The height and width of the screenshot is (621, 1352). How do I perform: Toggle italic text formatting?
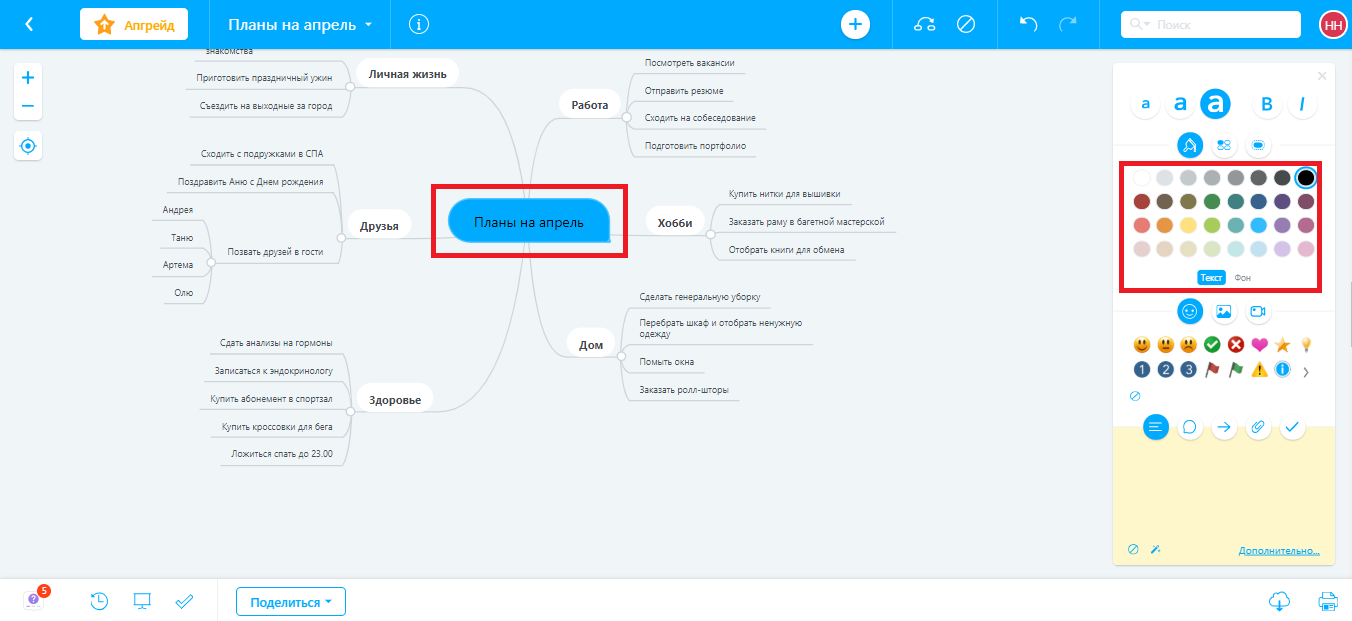[1301, 104]
